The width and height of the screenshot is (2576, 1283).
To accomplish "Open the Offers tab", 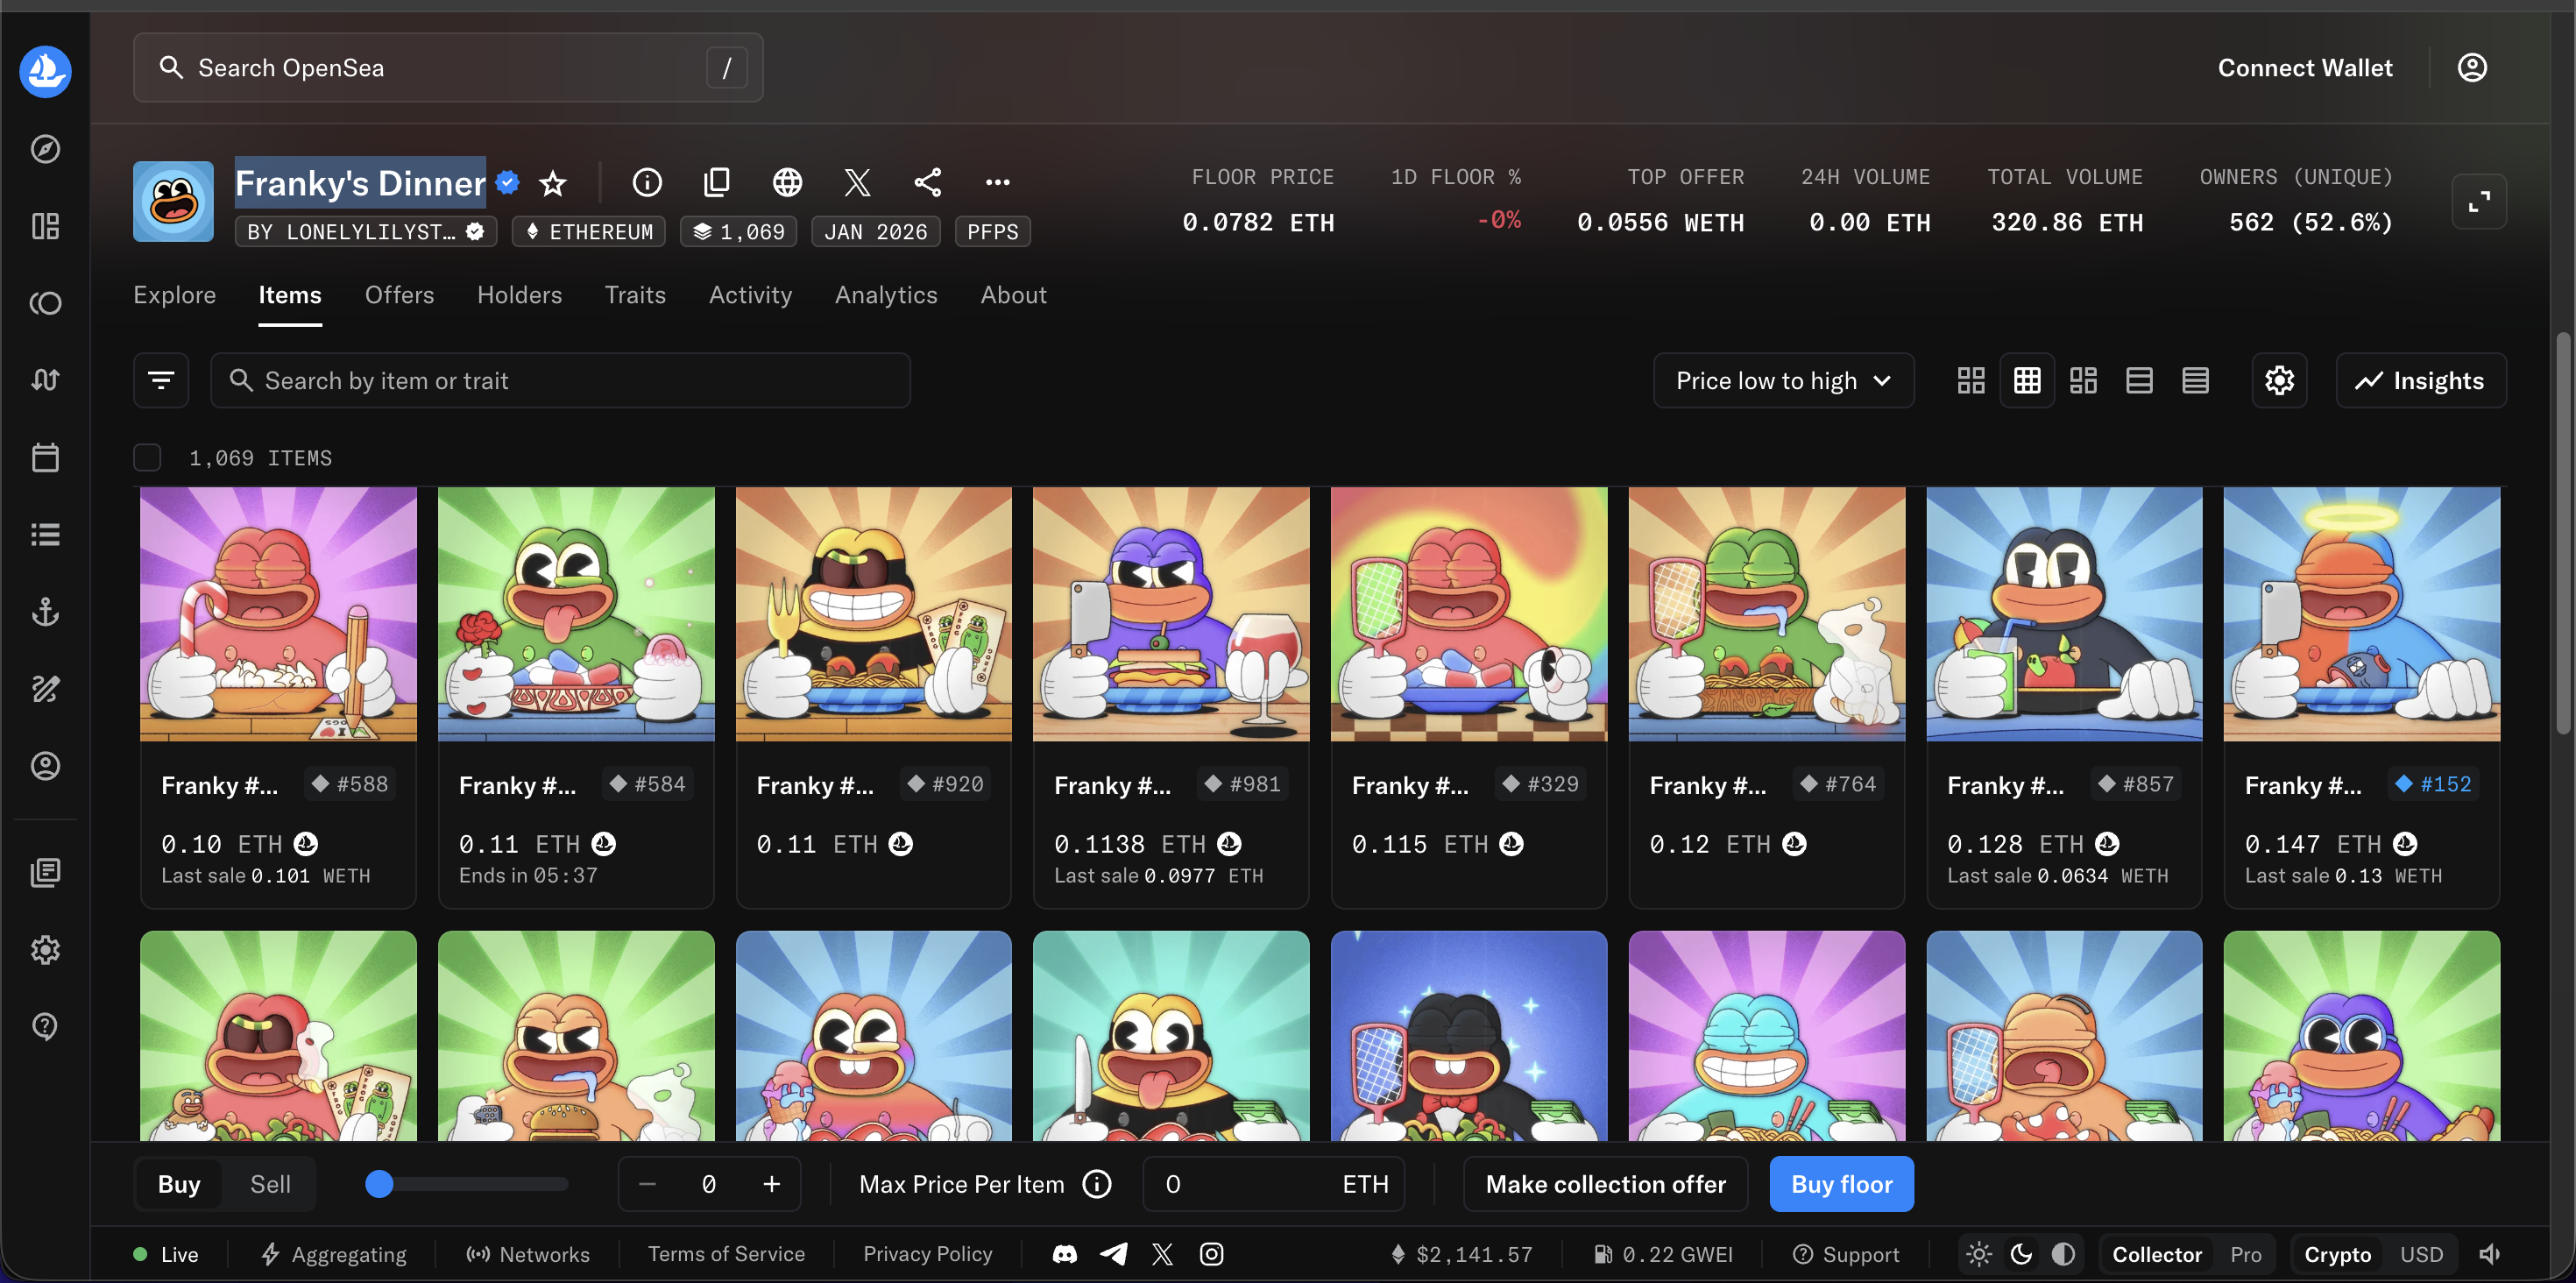I will pos(400,295).
